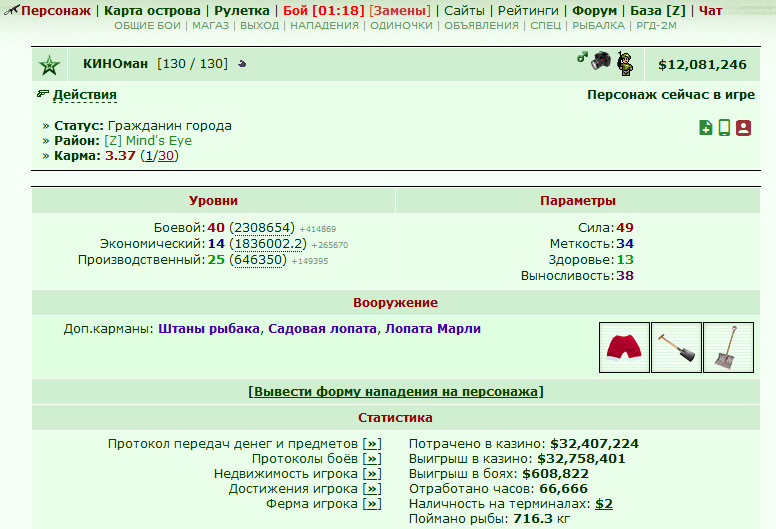This screenshot has width=776, height=529.
Task: Open Ферма игрока arrow link
Action: pyautogui.click(x=372, y=504)
